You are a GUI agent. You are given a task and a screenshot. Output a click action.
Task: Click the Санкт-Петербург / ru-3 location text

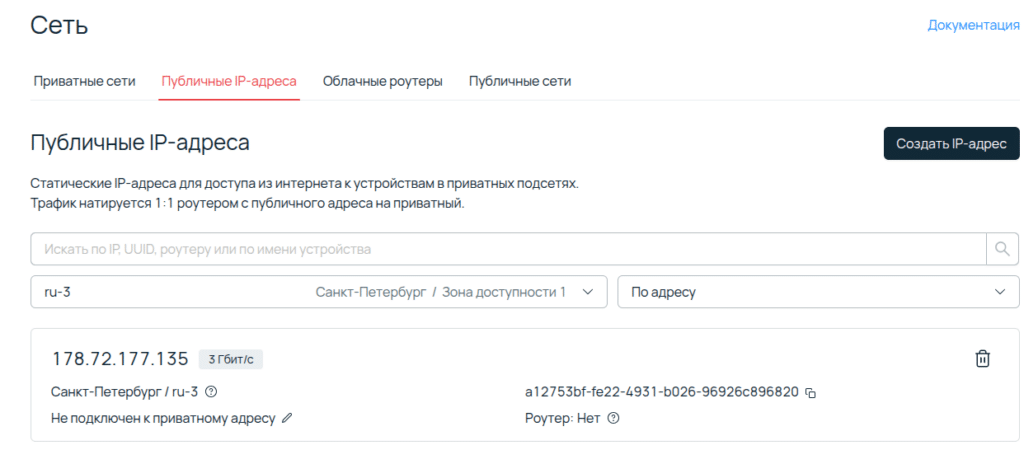pyautogui.click(x=124, y=392)
